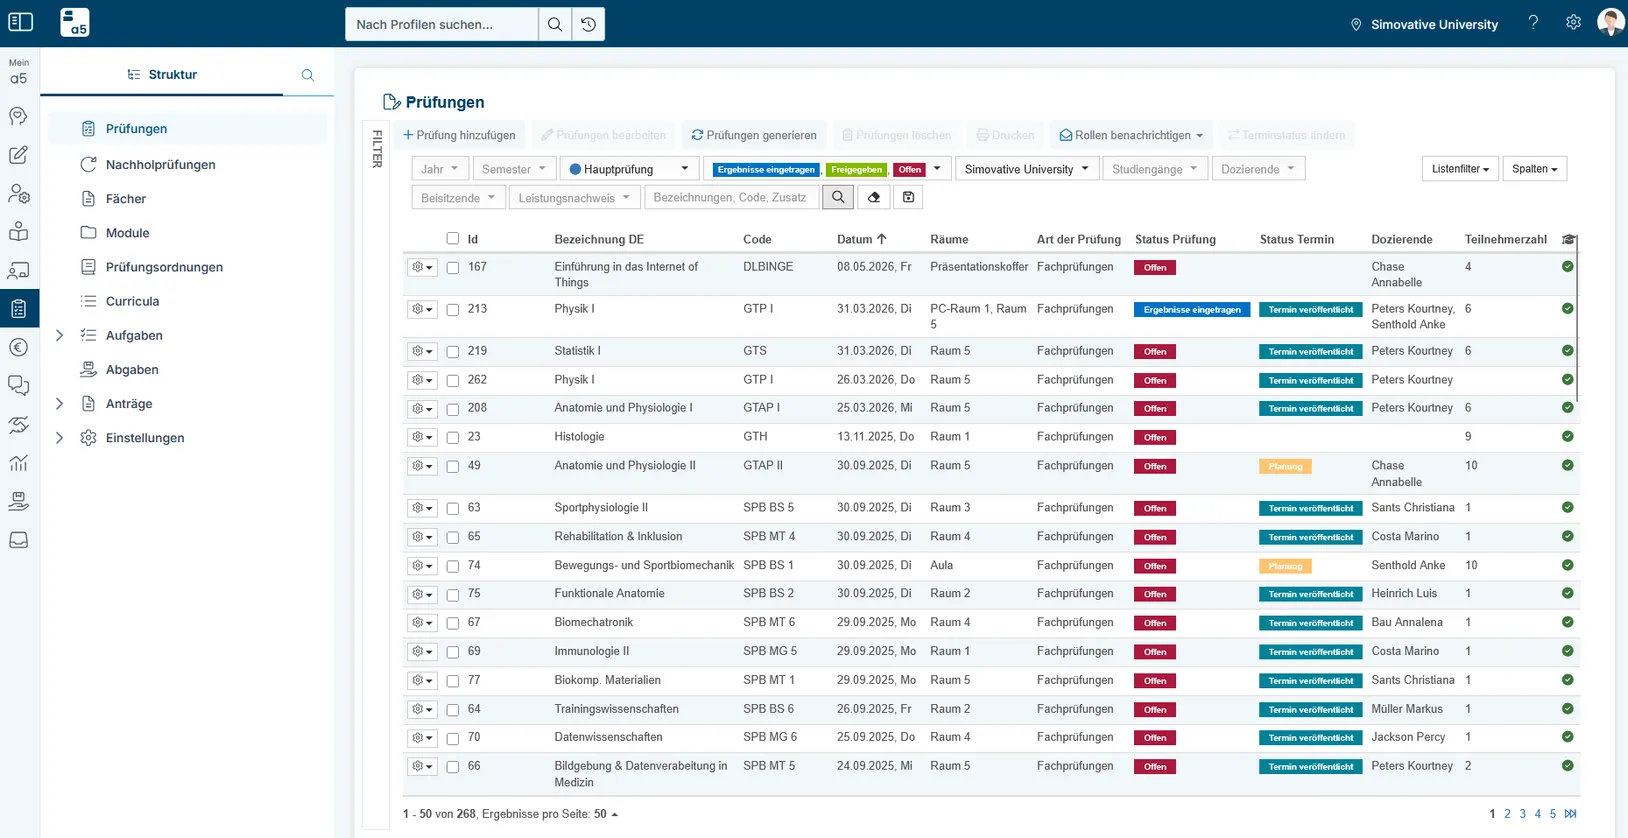This screenshot has height=838, width=1628.
Task: Open the Semester filter dropdown
Action: pos(514,169)
